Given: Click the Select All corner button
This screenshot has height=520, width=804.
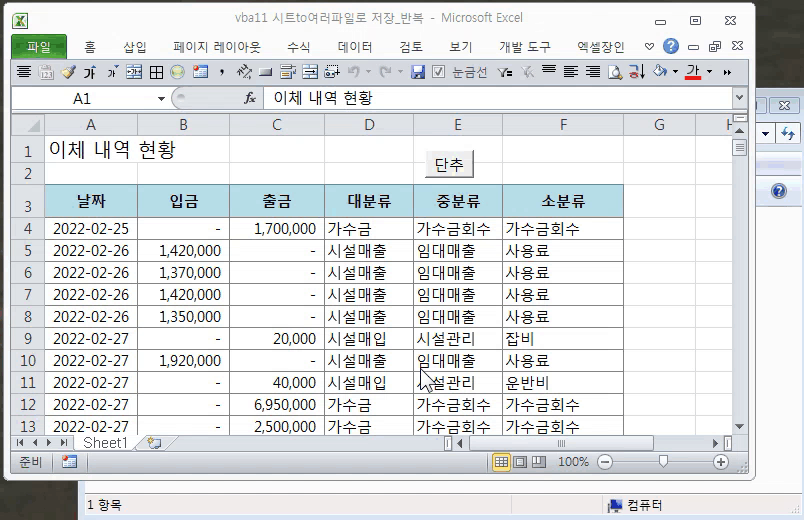Looking at the screenshot, I should [x=28, y=125].
